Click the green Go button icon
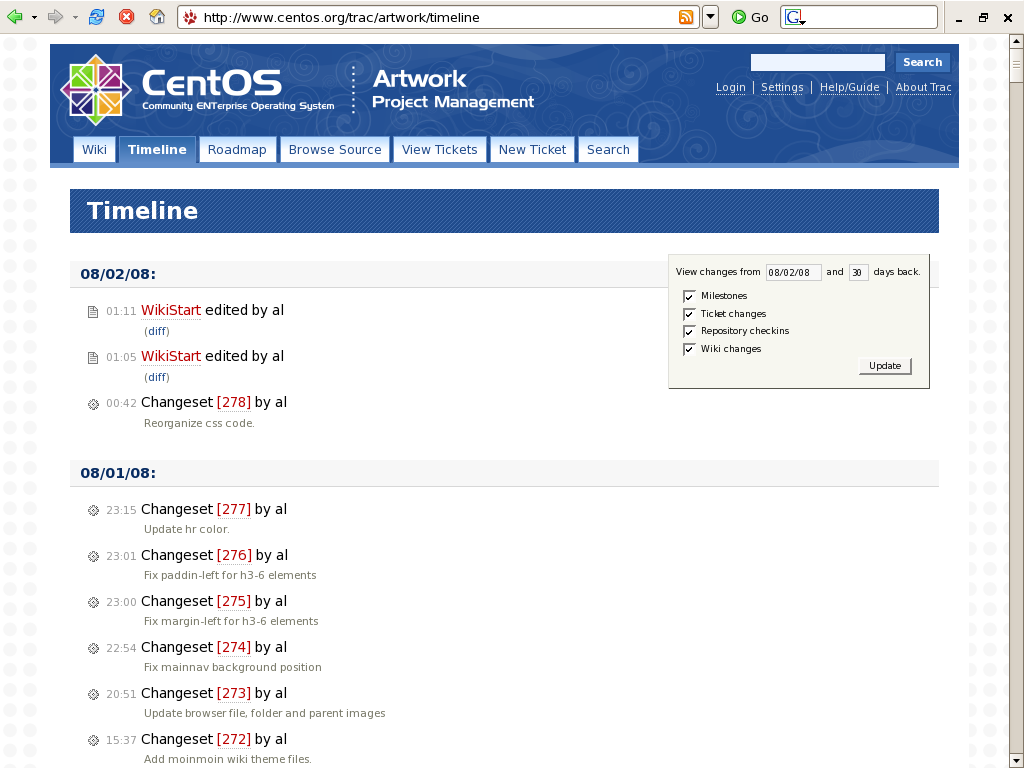This screenshot has width=1024, height=768. (x=739, y=17)
